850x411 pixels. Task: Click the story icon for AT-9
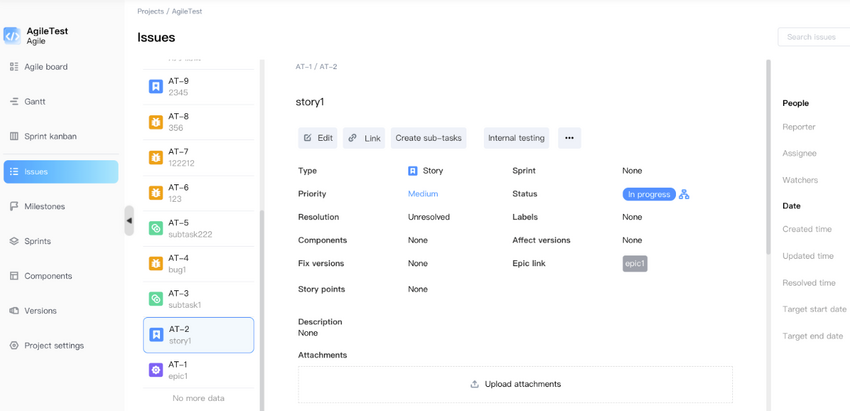coord(156,87)
